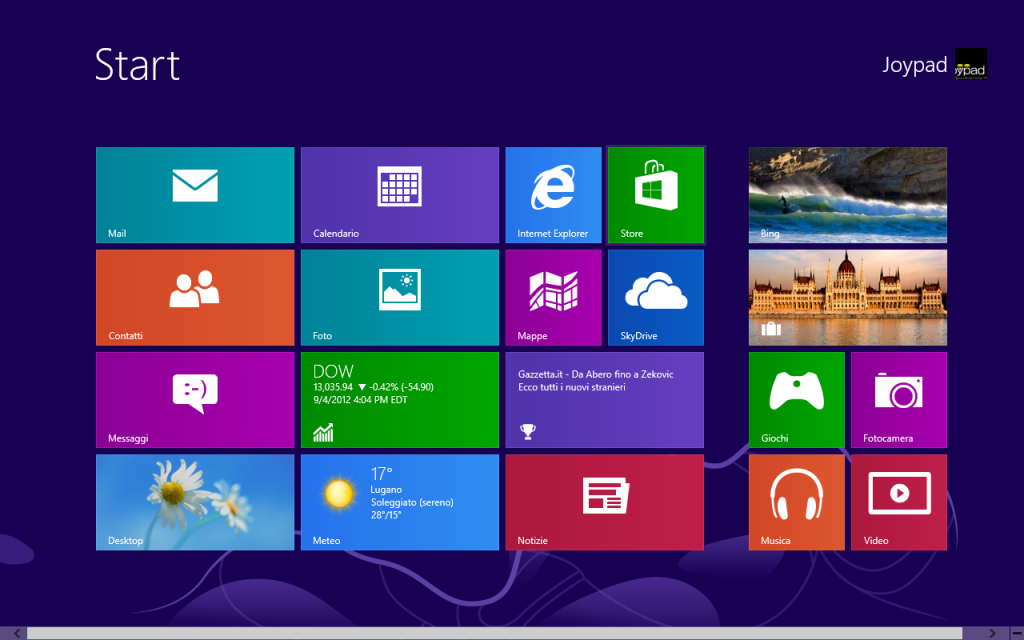
Task: Open the Calendario tile
Action: click(400, 195)
